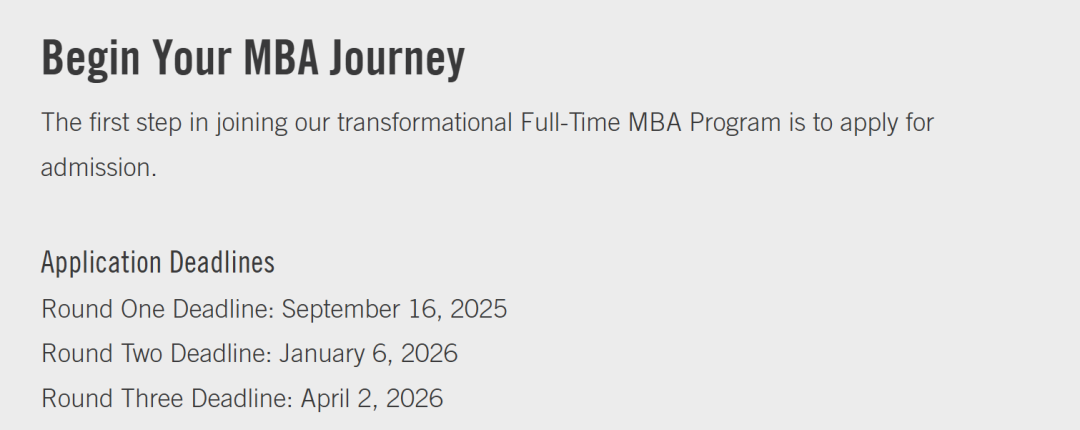The width and height of the screenshot is (1080, 430).
Task: Click the "Round Two Deadline" label
Action: (x=155, y=353)
